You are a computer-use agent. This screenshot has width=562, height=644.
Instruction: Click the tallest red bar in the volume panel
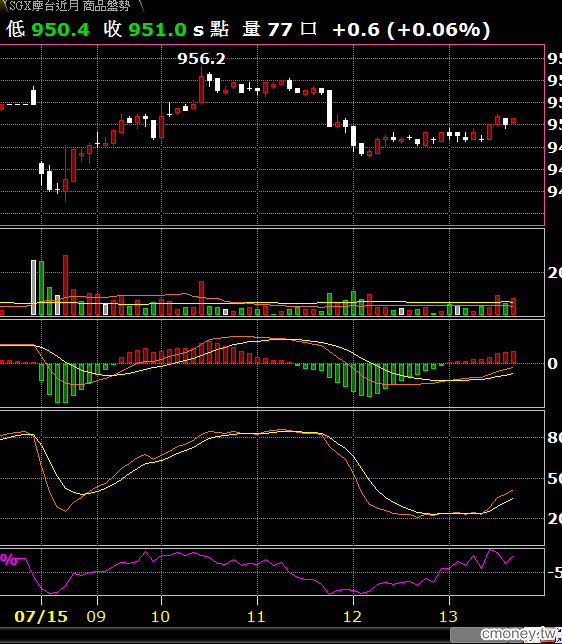click(65, 285)
